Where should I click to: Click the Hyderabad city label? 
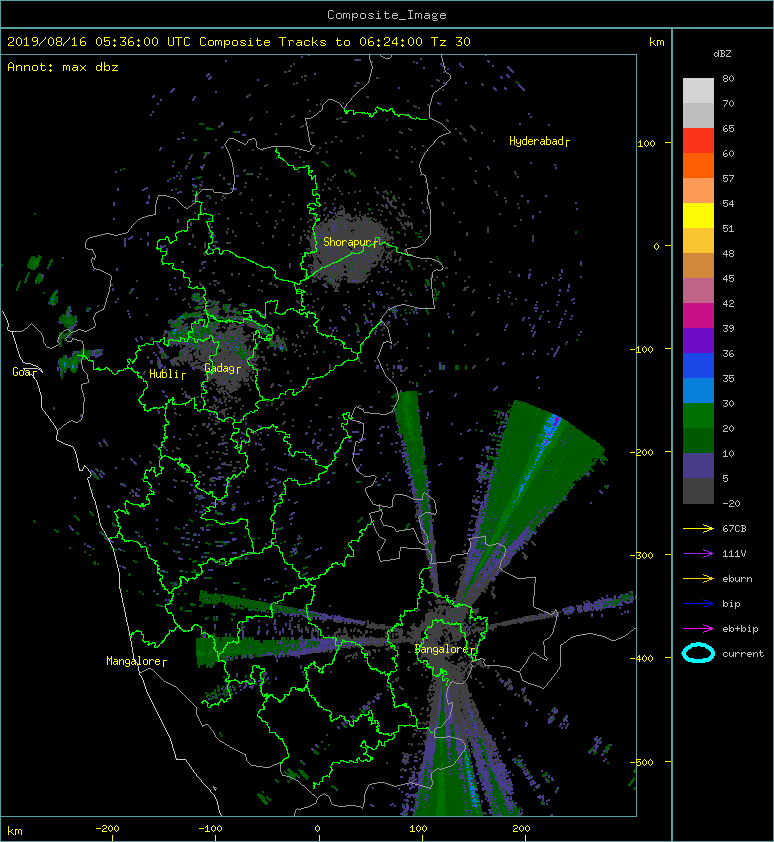pos(537,141)
